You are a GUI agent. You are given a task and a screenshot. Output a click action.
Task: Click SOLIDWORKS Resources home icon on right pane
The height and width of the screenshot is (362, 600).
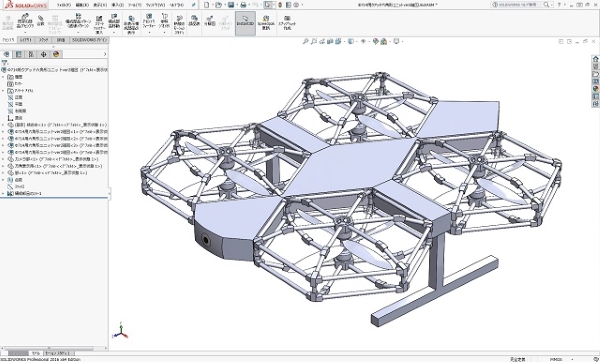coord(595,59)
